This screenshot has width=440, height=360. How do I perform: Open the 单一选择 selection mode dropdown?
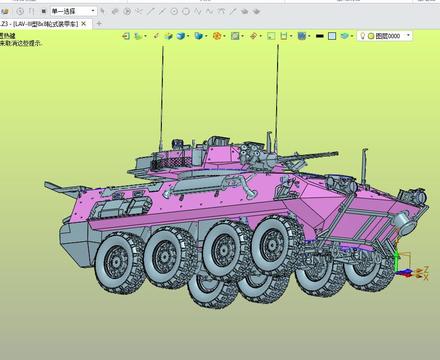[x=74, y=11]
